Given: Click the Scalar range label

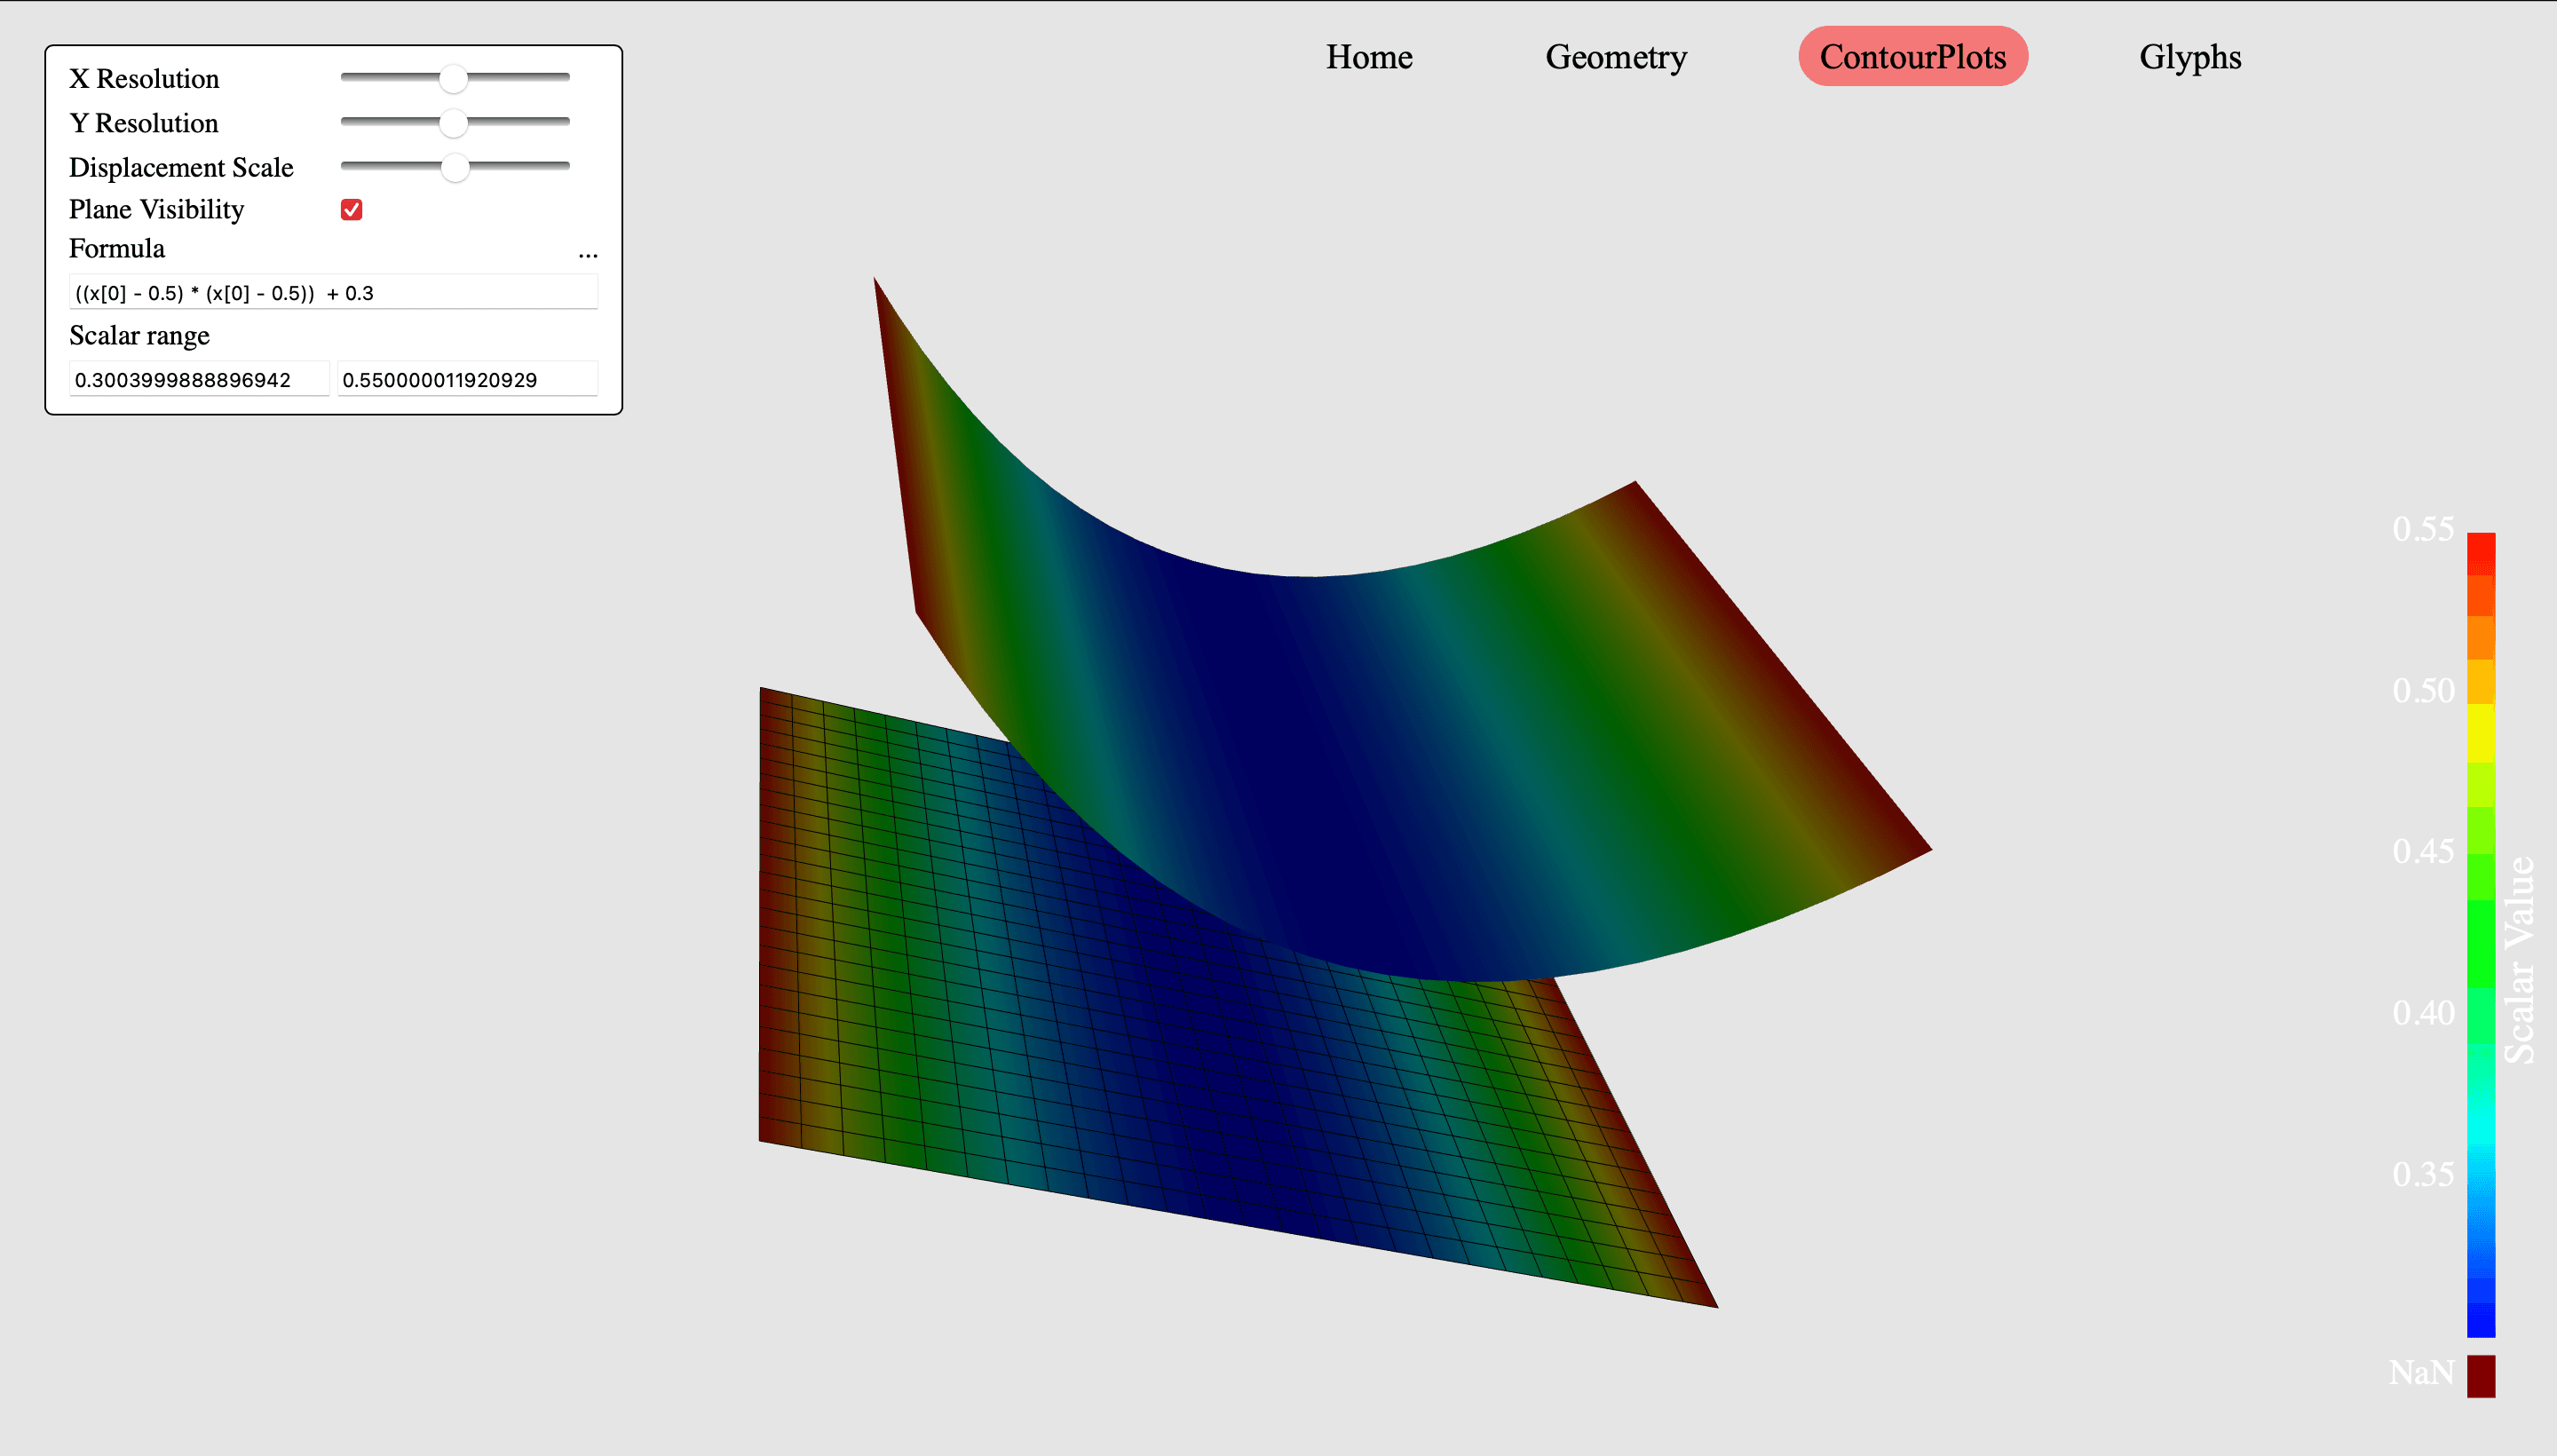Looking at the screenshot, I should click(139, 336).
